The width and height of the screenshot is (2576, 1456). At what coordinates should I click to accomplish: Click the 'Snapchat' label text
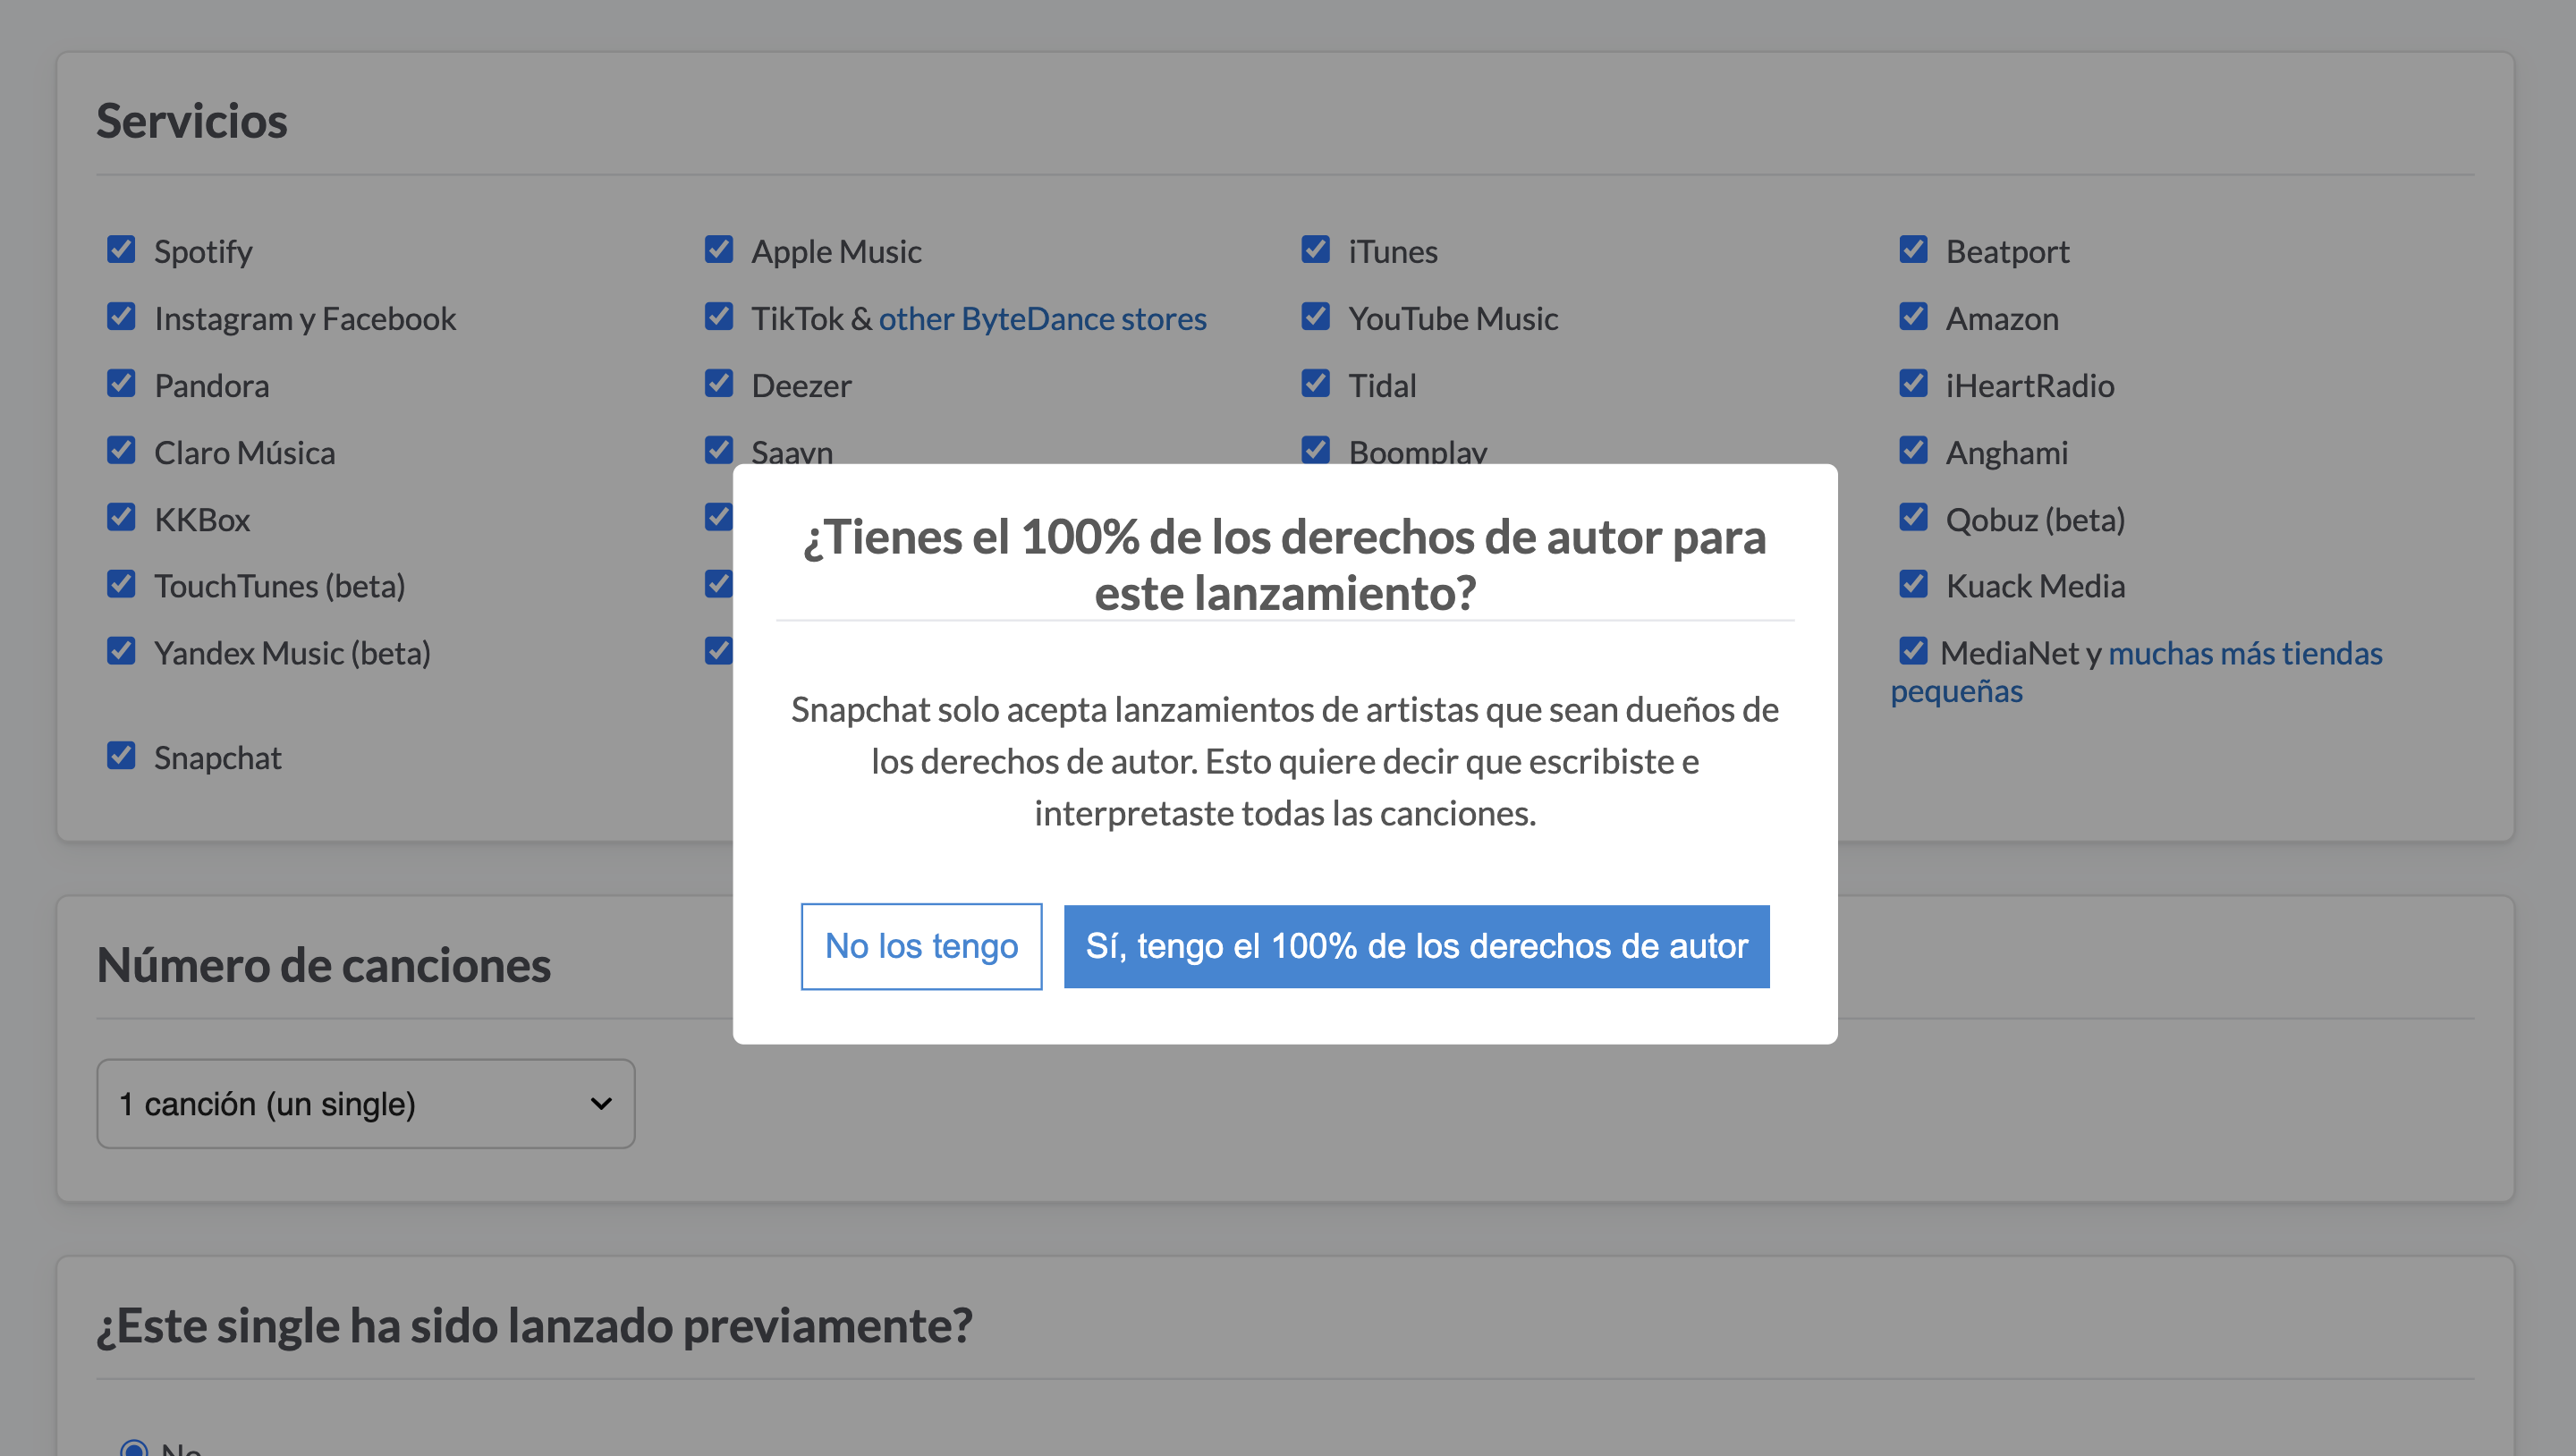pyautogui.click(x=217, y=758)
